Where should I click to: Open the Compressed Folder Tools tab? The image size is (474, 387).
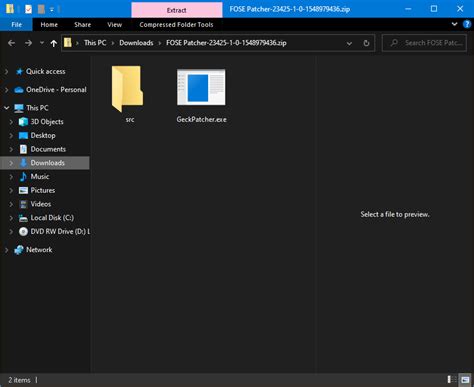click(176, 25)
